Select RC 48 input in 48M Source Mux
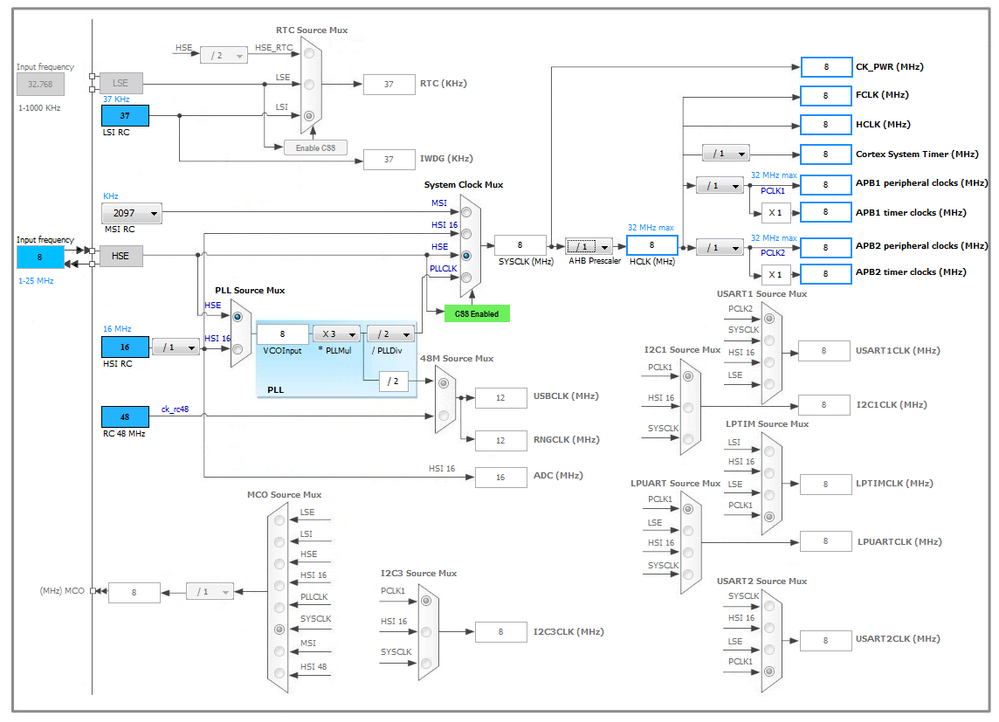The width and height of the screenshot is (999, 722). click(x=443, y=415)
